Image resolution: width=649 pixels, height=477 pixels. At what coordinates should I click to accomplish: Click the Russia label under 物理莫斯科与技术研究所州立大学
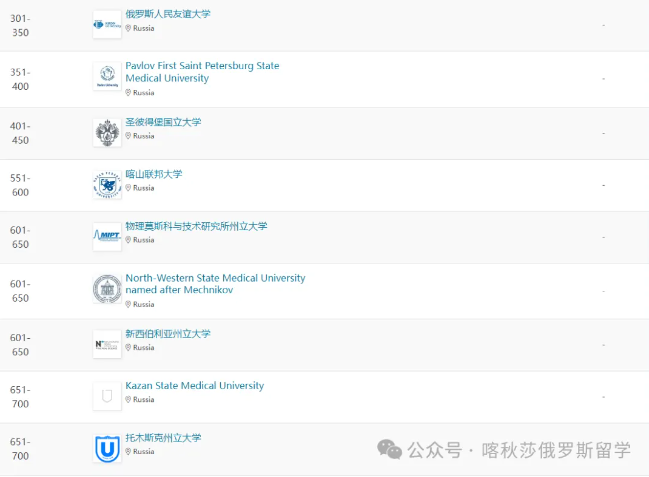click(144, 240)
